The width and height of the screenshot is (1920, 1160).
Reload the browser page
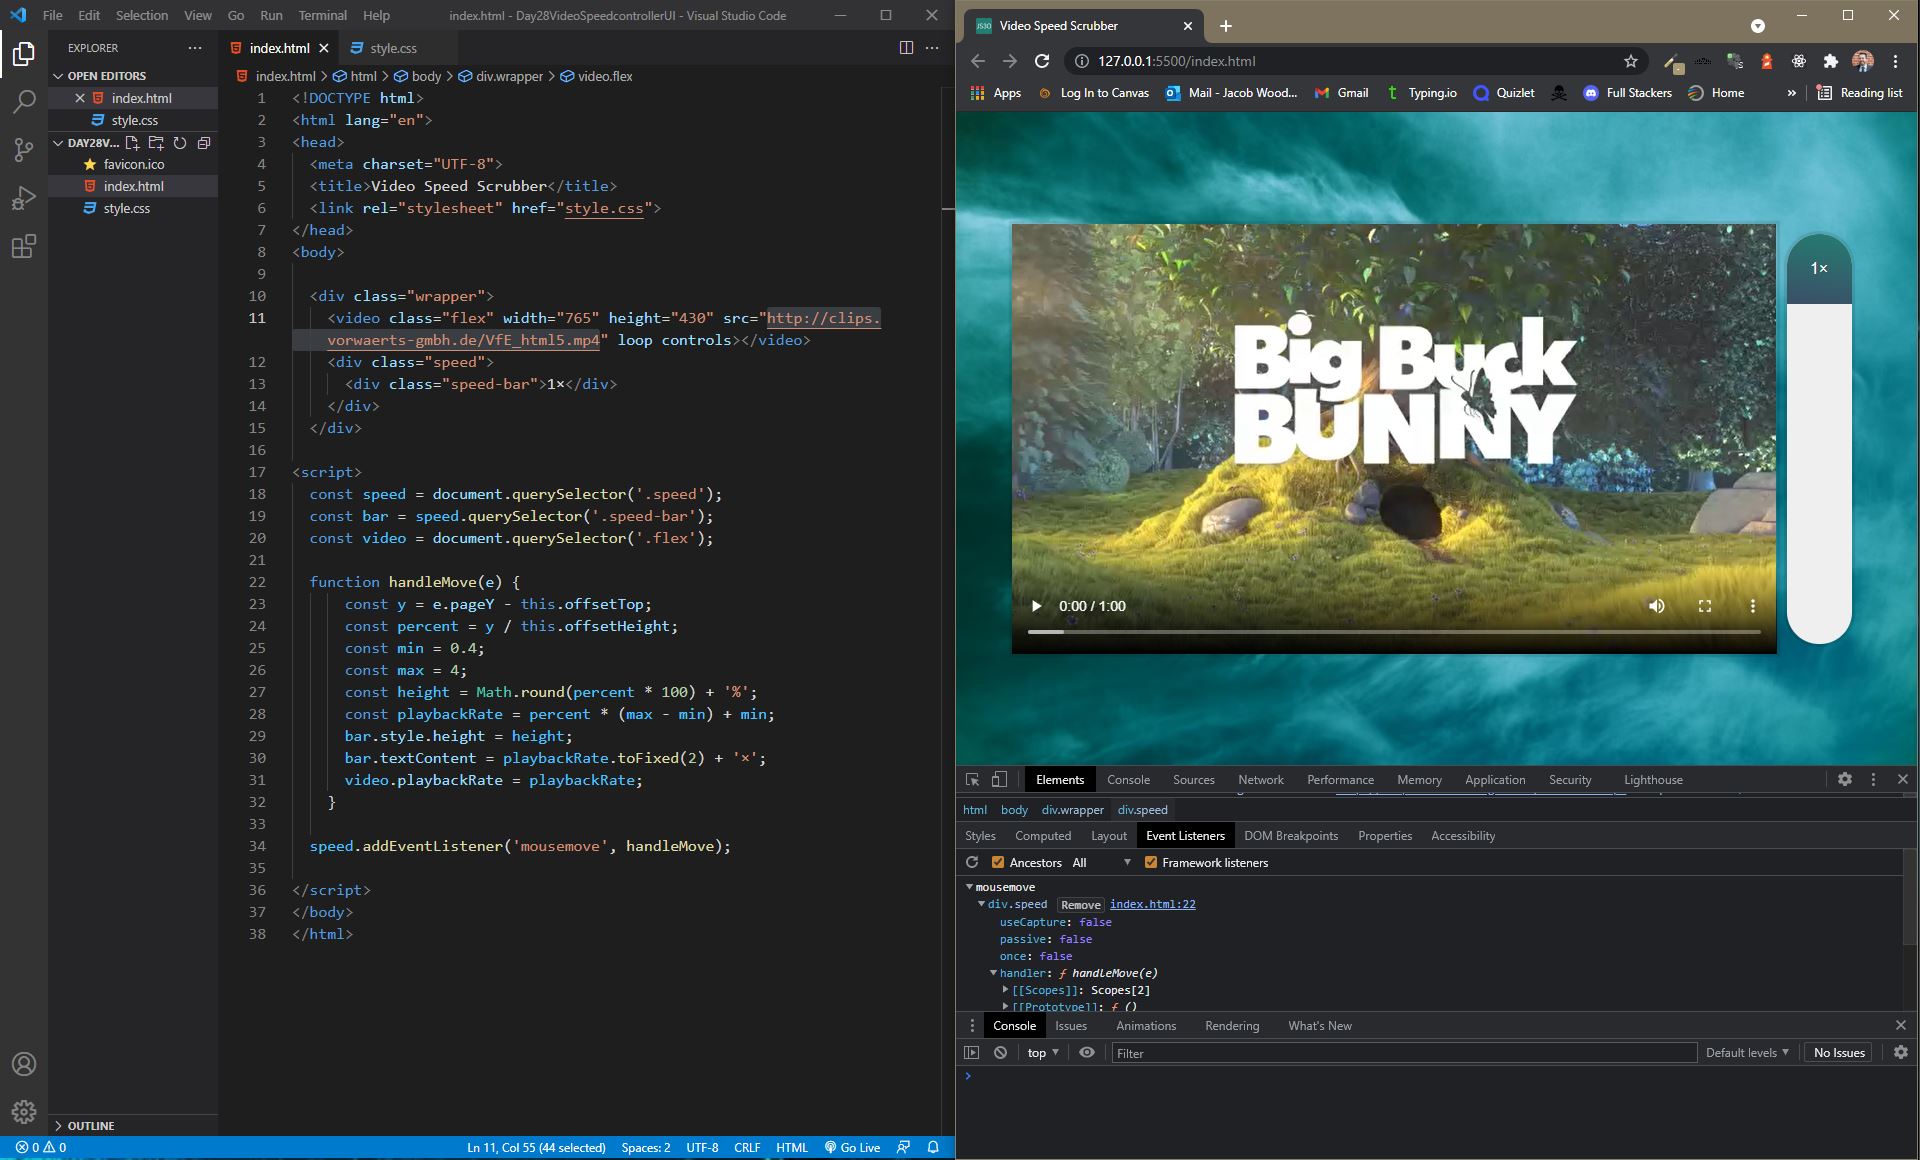coord(1042,61)
